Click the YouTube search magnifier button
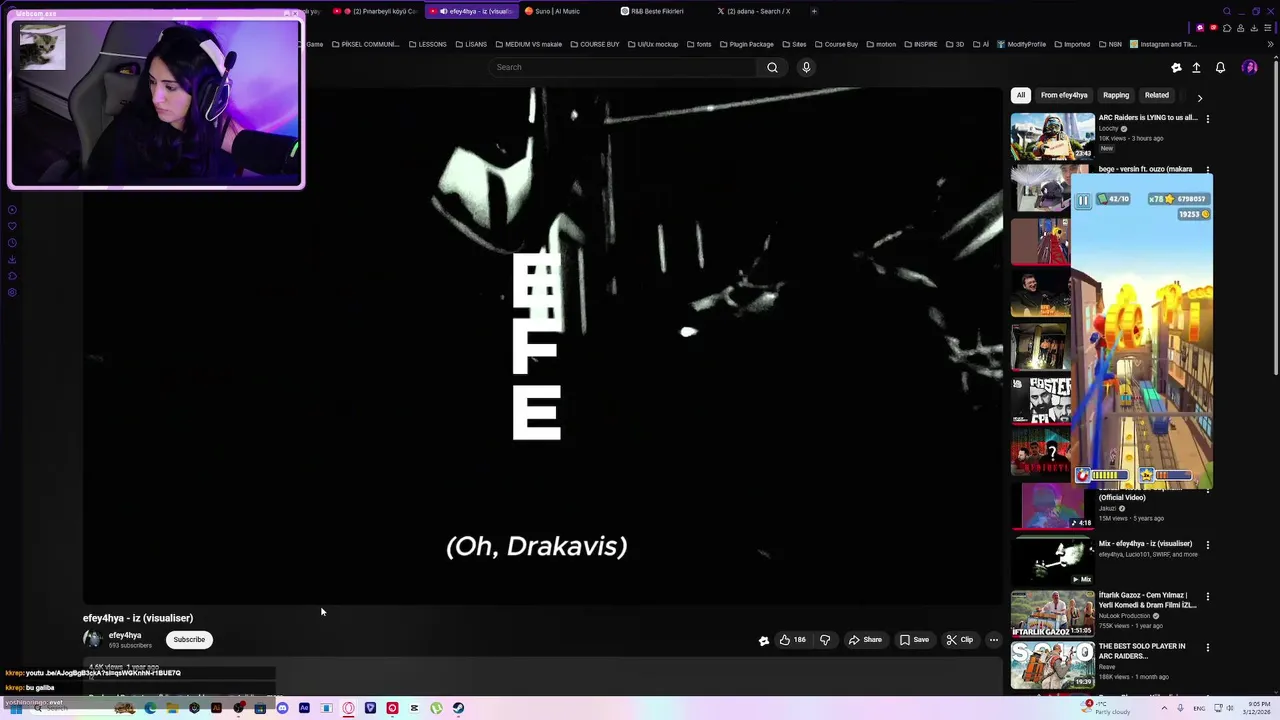 [x=772, y=67]
